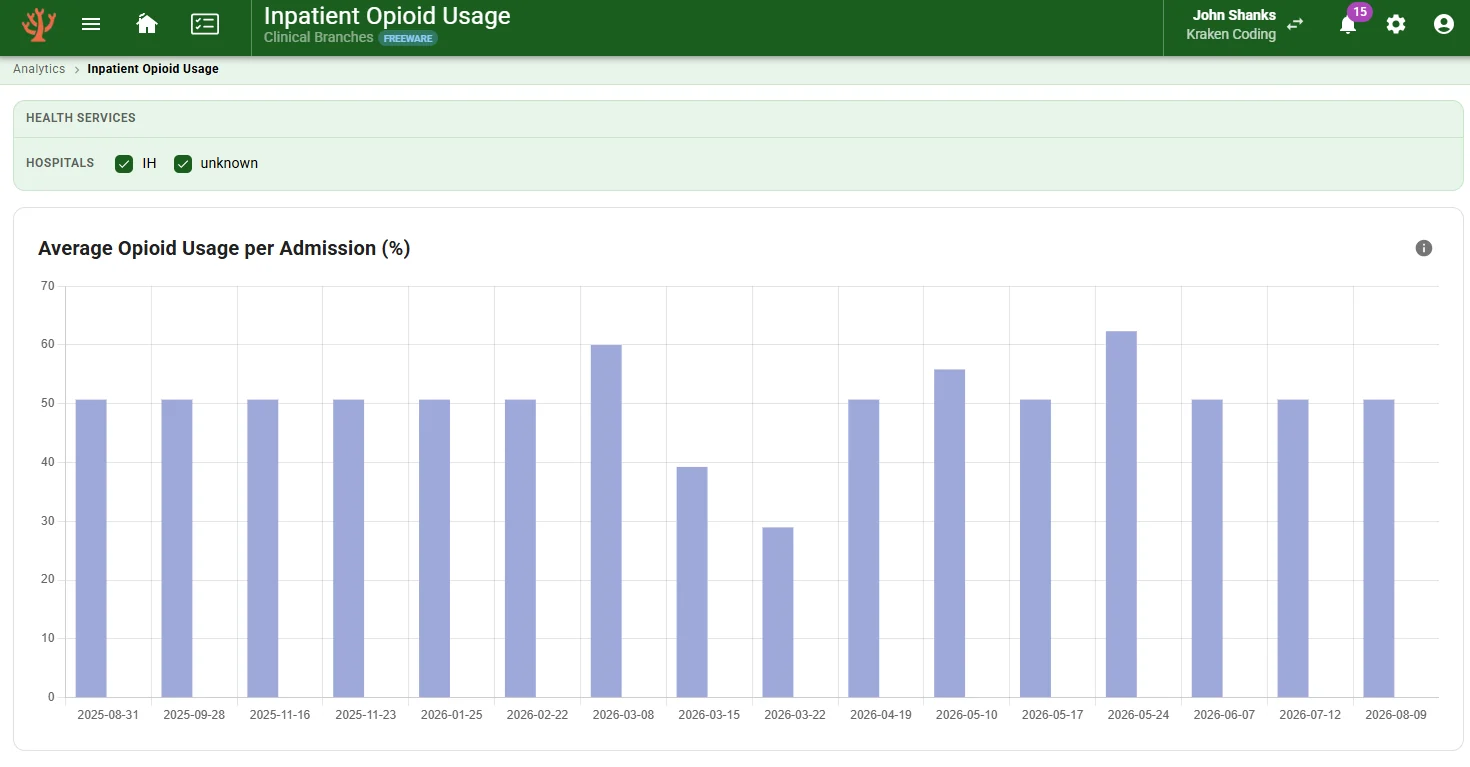Click the HOSPITALS filter label
1470x767 pixels.
[60, 163]
